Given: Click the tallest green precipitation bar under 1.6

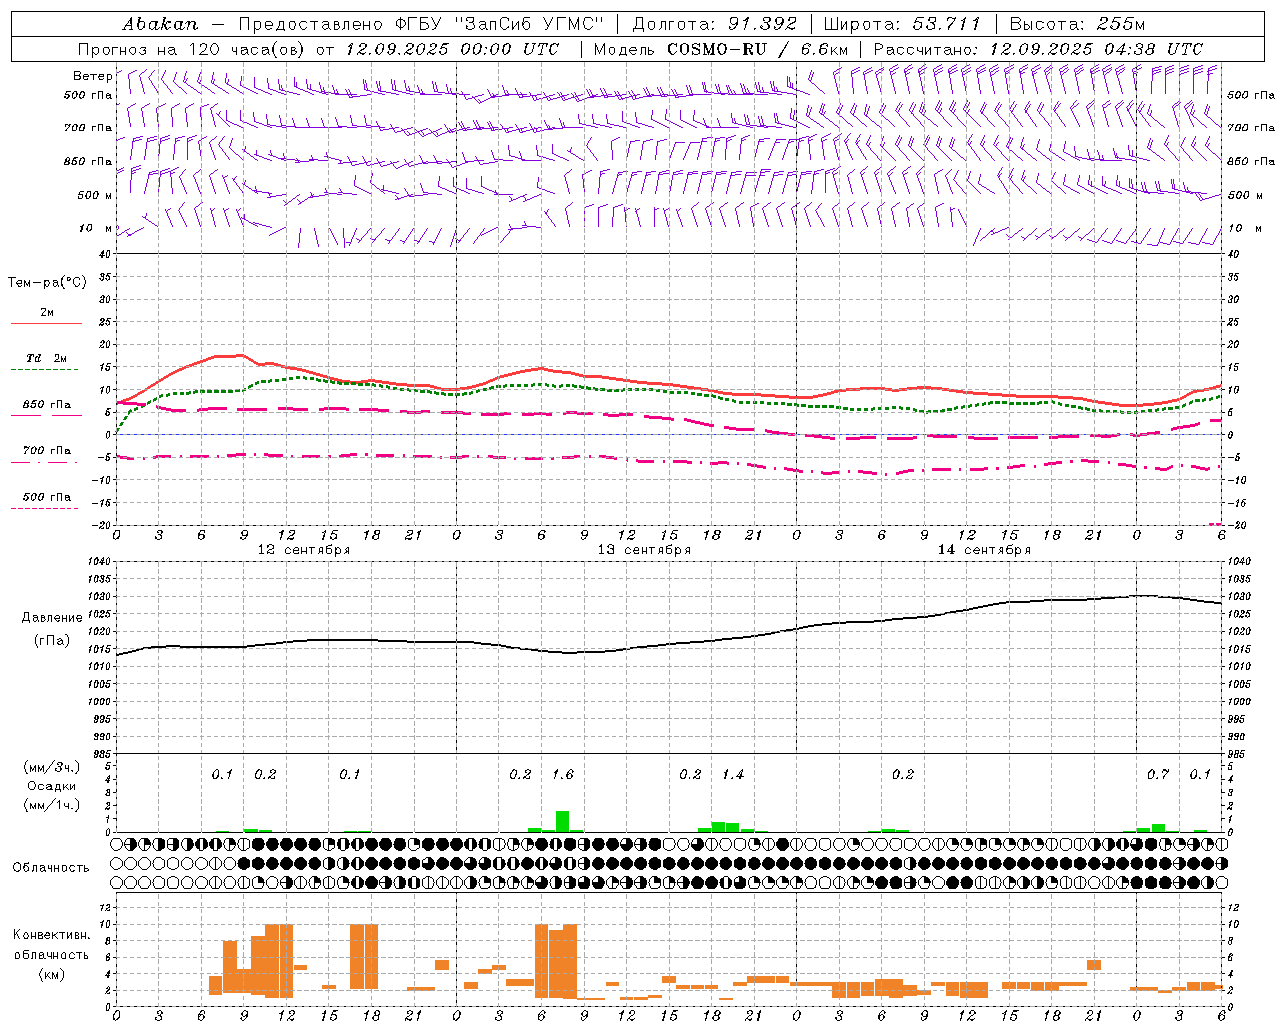Looking at the screenshot, I should 562,821.
